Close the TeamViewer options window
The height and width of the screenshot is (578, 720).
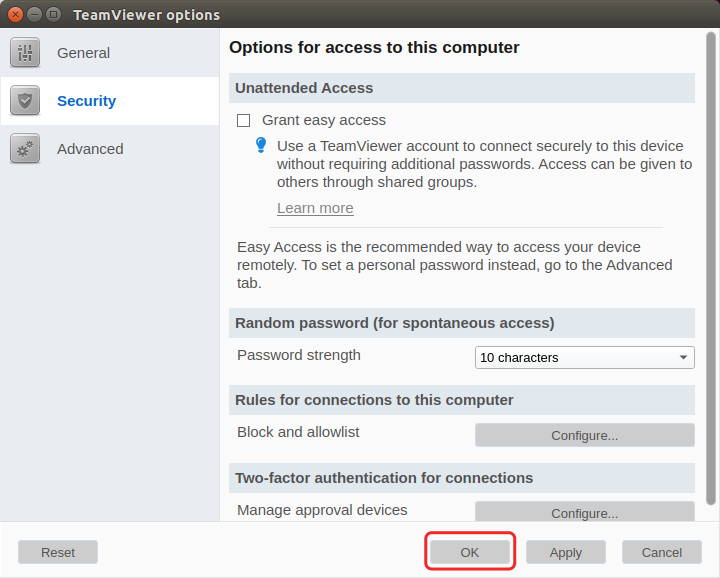click(x=15, y=15)
